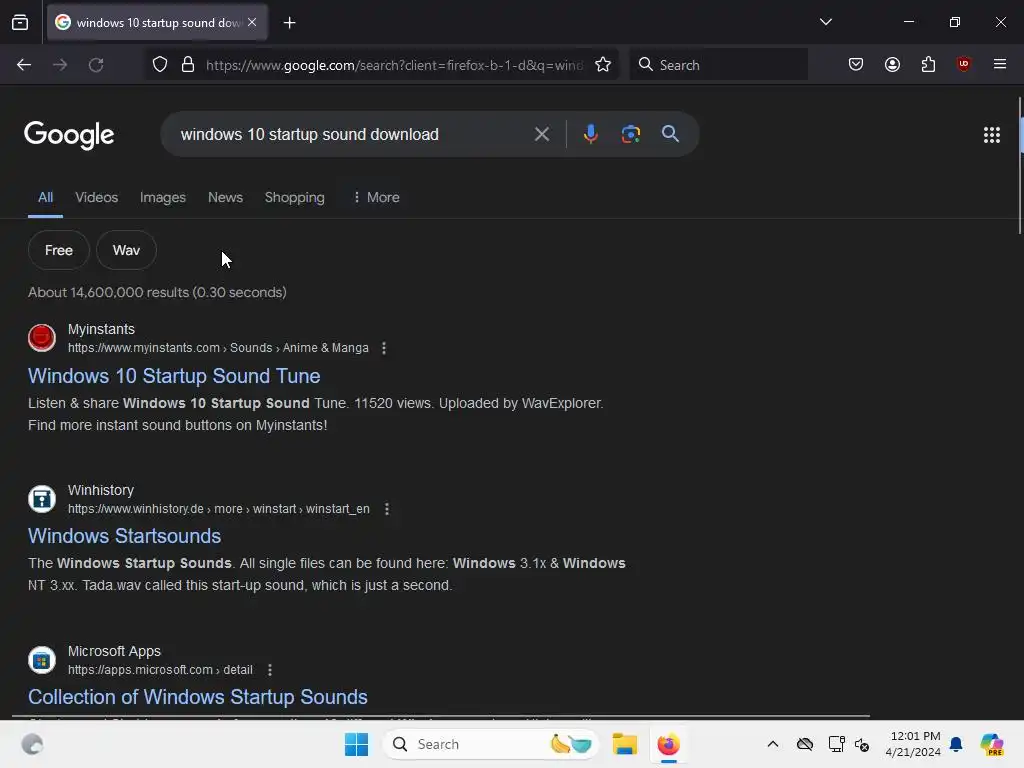Click the winhistory.de breadcrumb URL
The image size is (1024, 768).
coord(219,509)
